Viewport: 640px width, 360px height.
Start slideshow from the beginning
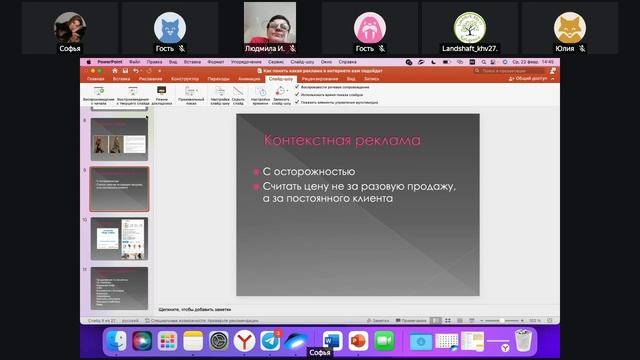[x=98, y=96]
